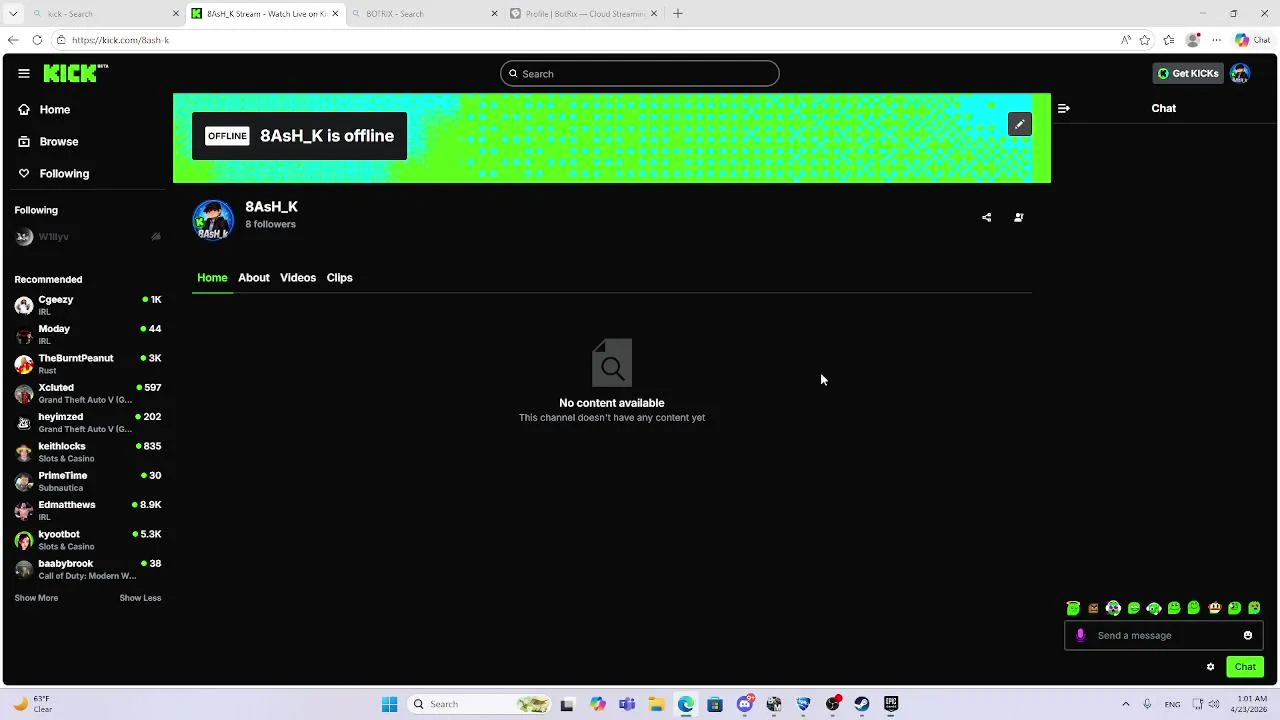Switch to the Clips tab
This screenshot has width=1280, height=720.
pos(340,278)
